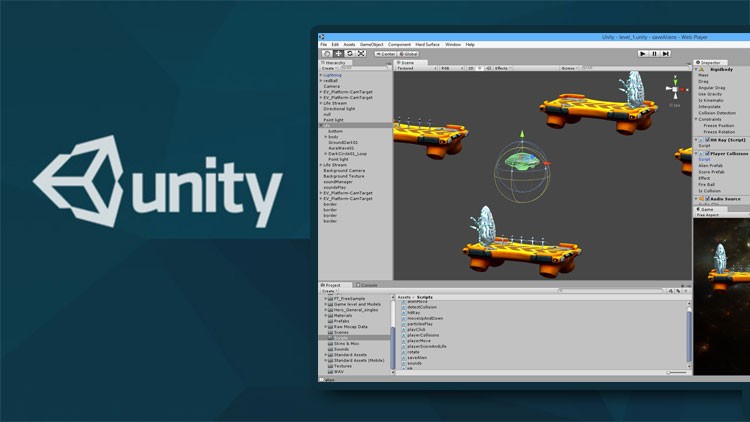Collapse the Constraints foldout in Inspector
750x422 pixels.
pos(696,119)
